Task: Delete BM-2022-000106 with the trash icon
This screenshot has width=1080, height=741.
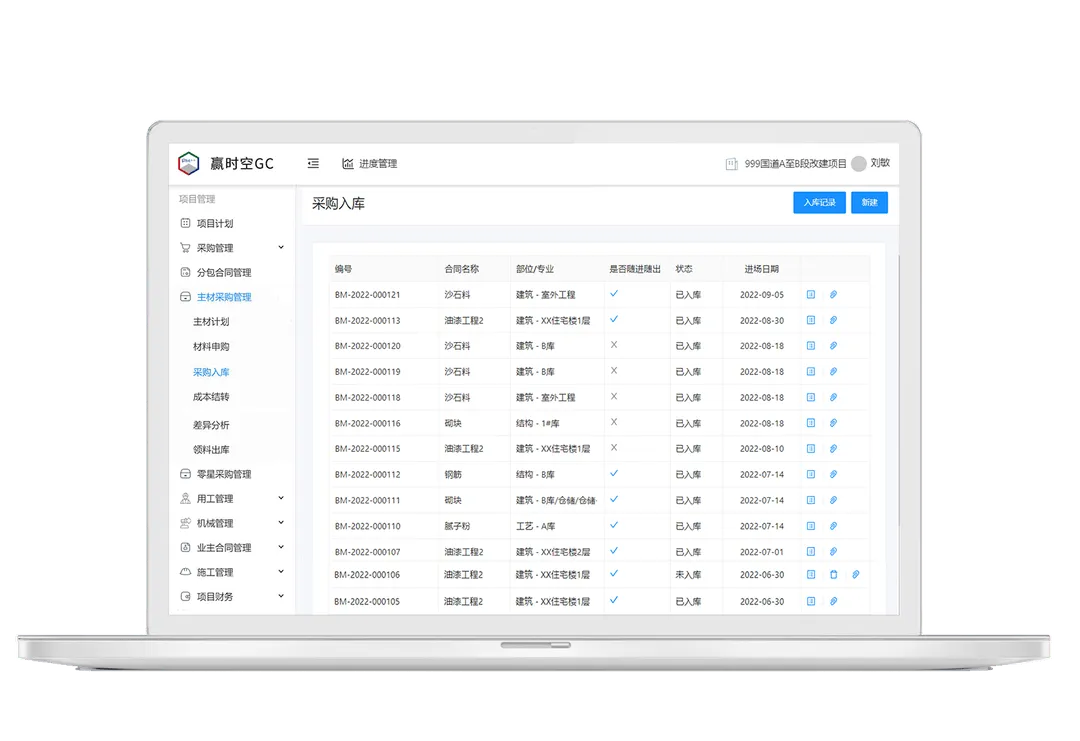Action: pyautogui.click(x=833, y=574)
